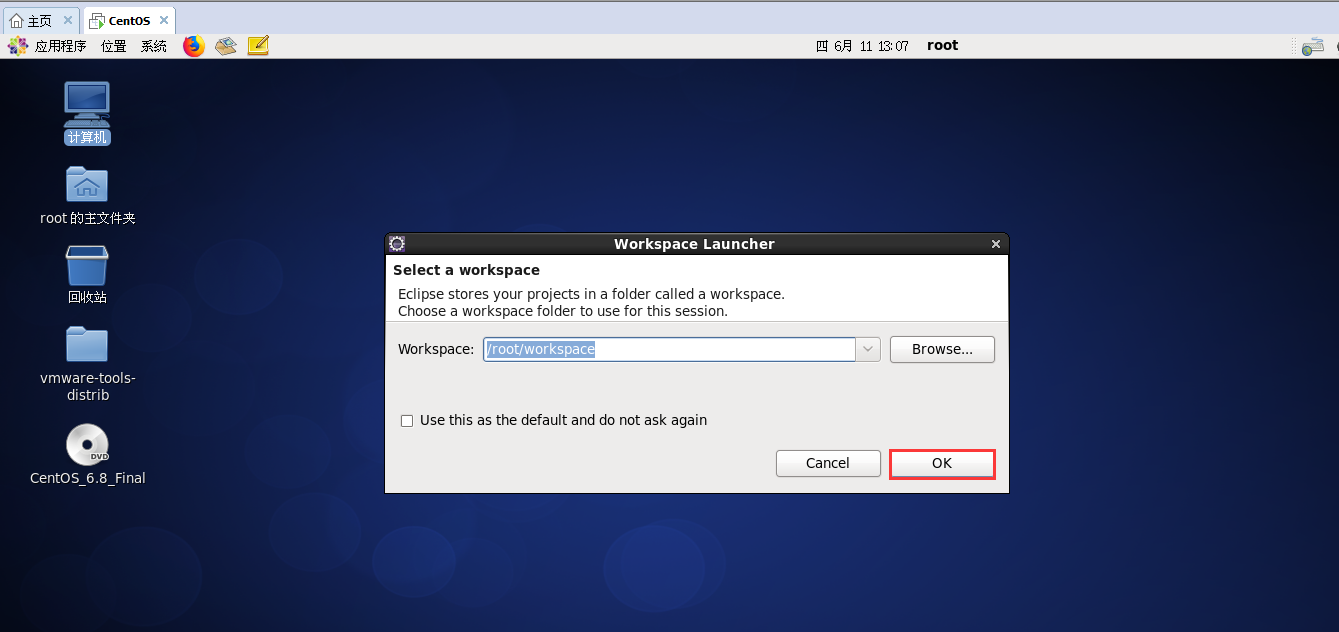1339x632 pixels.
Task: Expand the Workspace path dropdown arrow
Action: click(868, 349)
